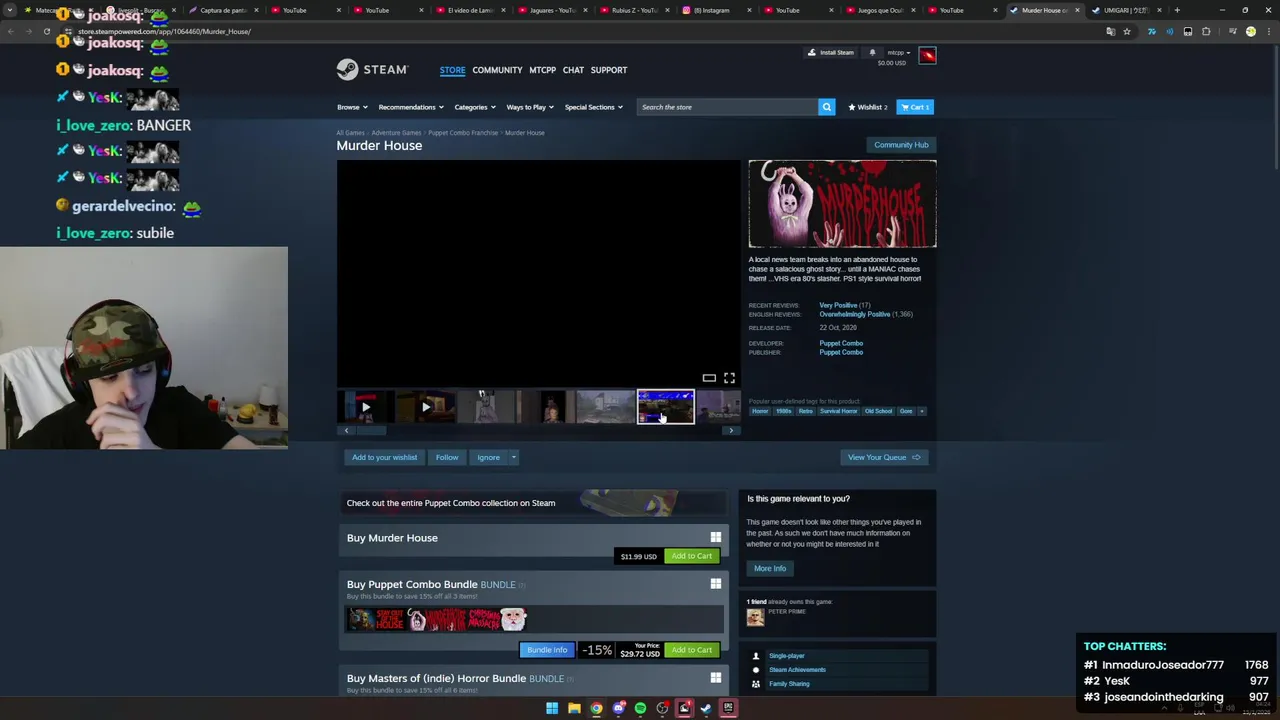Open the dropdown arrow beside Ignore
This screenshot has height=720, width=1280.
pos(514,457)
